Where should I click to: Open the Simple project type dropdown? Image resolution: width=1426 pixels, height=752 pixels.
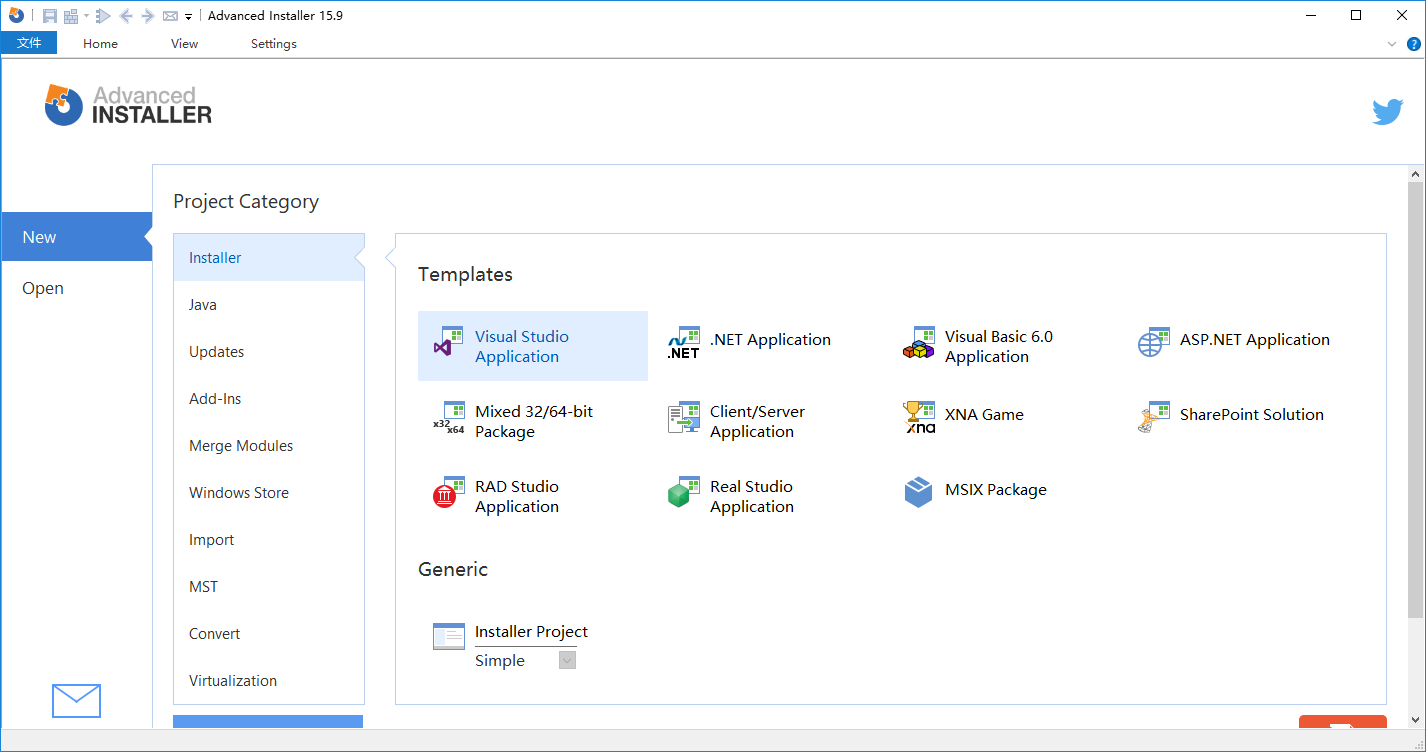click(567, 660)
